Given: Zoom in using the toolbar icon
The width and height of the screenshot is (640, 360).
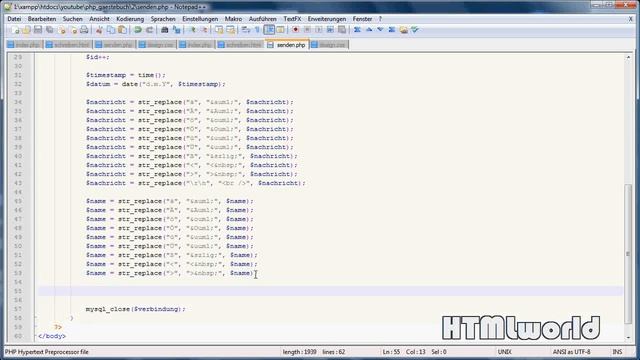Looking at the screenshot, I should click(x=192, y=30).
